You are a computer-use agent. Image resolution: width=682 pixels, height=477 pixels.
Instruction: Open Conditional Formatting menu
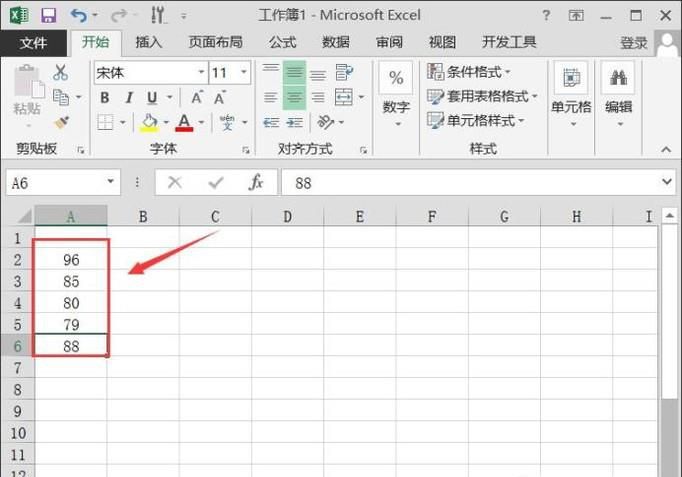click(x=468, y=72)
